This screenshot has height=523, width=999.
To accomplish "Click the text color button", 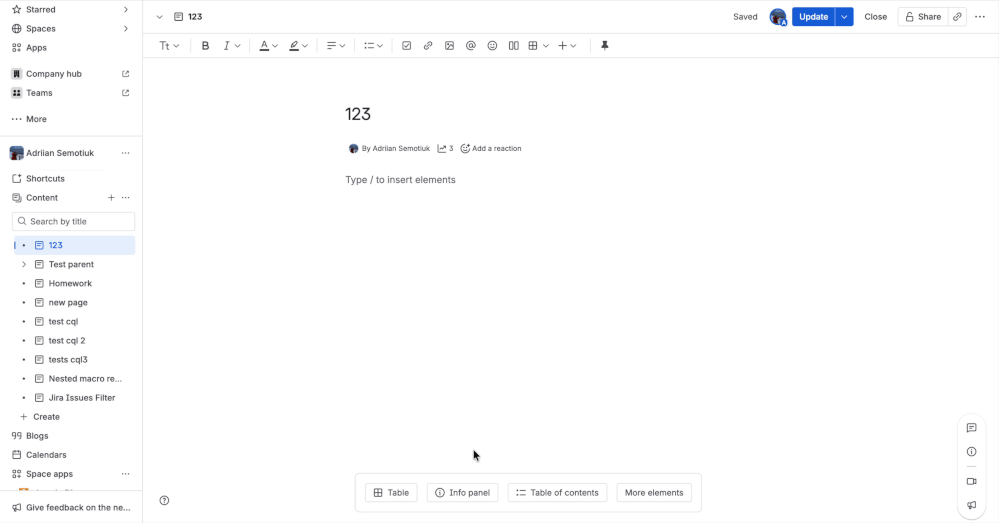I will [x=264, y=46].
